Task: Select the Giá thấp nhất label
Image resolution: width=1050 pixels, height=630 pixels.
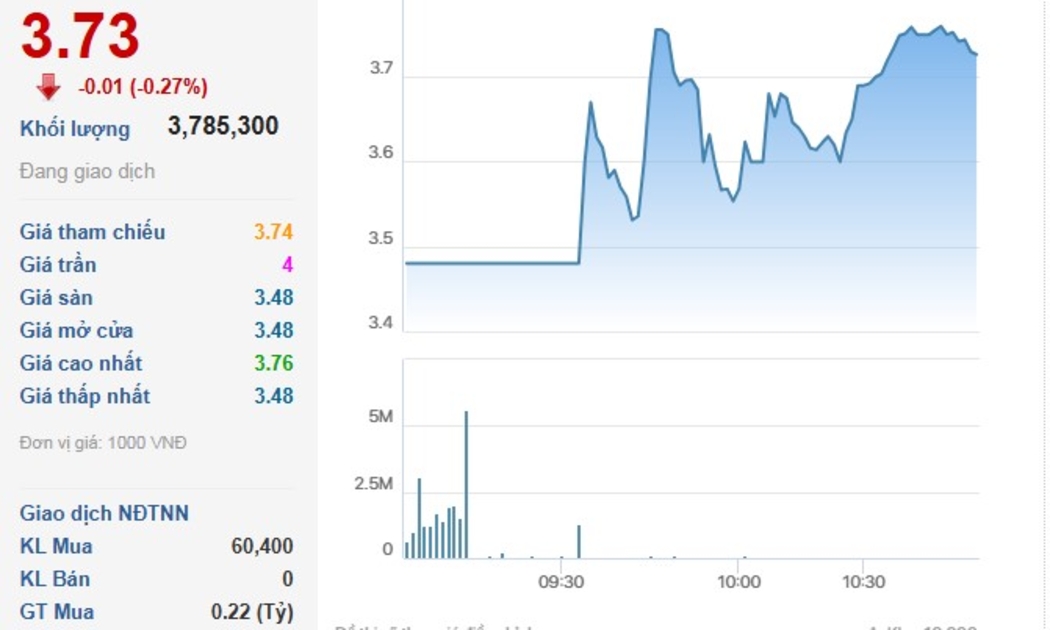Action: (x=85, y=396)
